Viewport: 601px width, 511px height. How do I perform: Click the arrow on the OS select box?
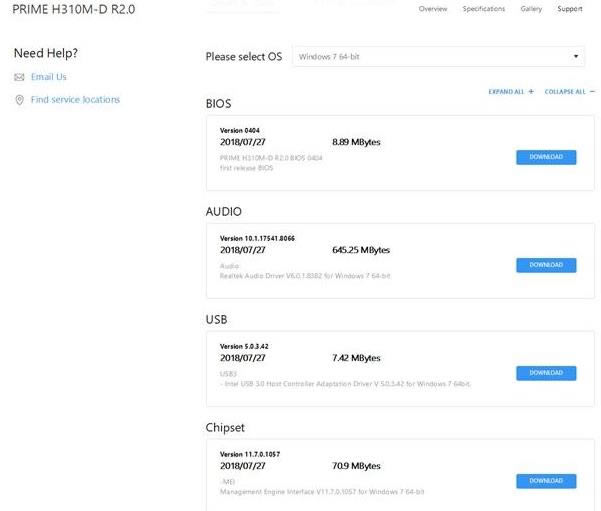(577, 57)
